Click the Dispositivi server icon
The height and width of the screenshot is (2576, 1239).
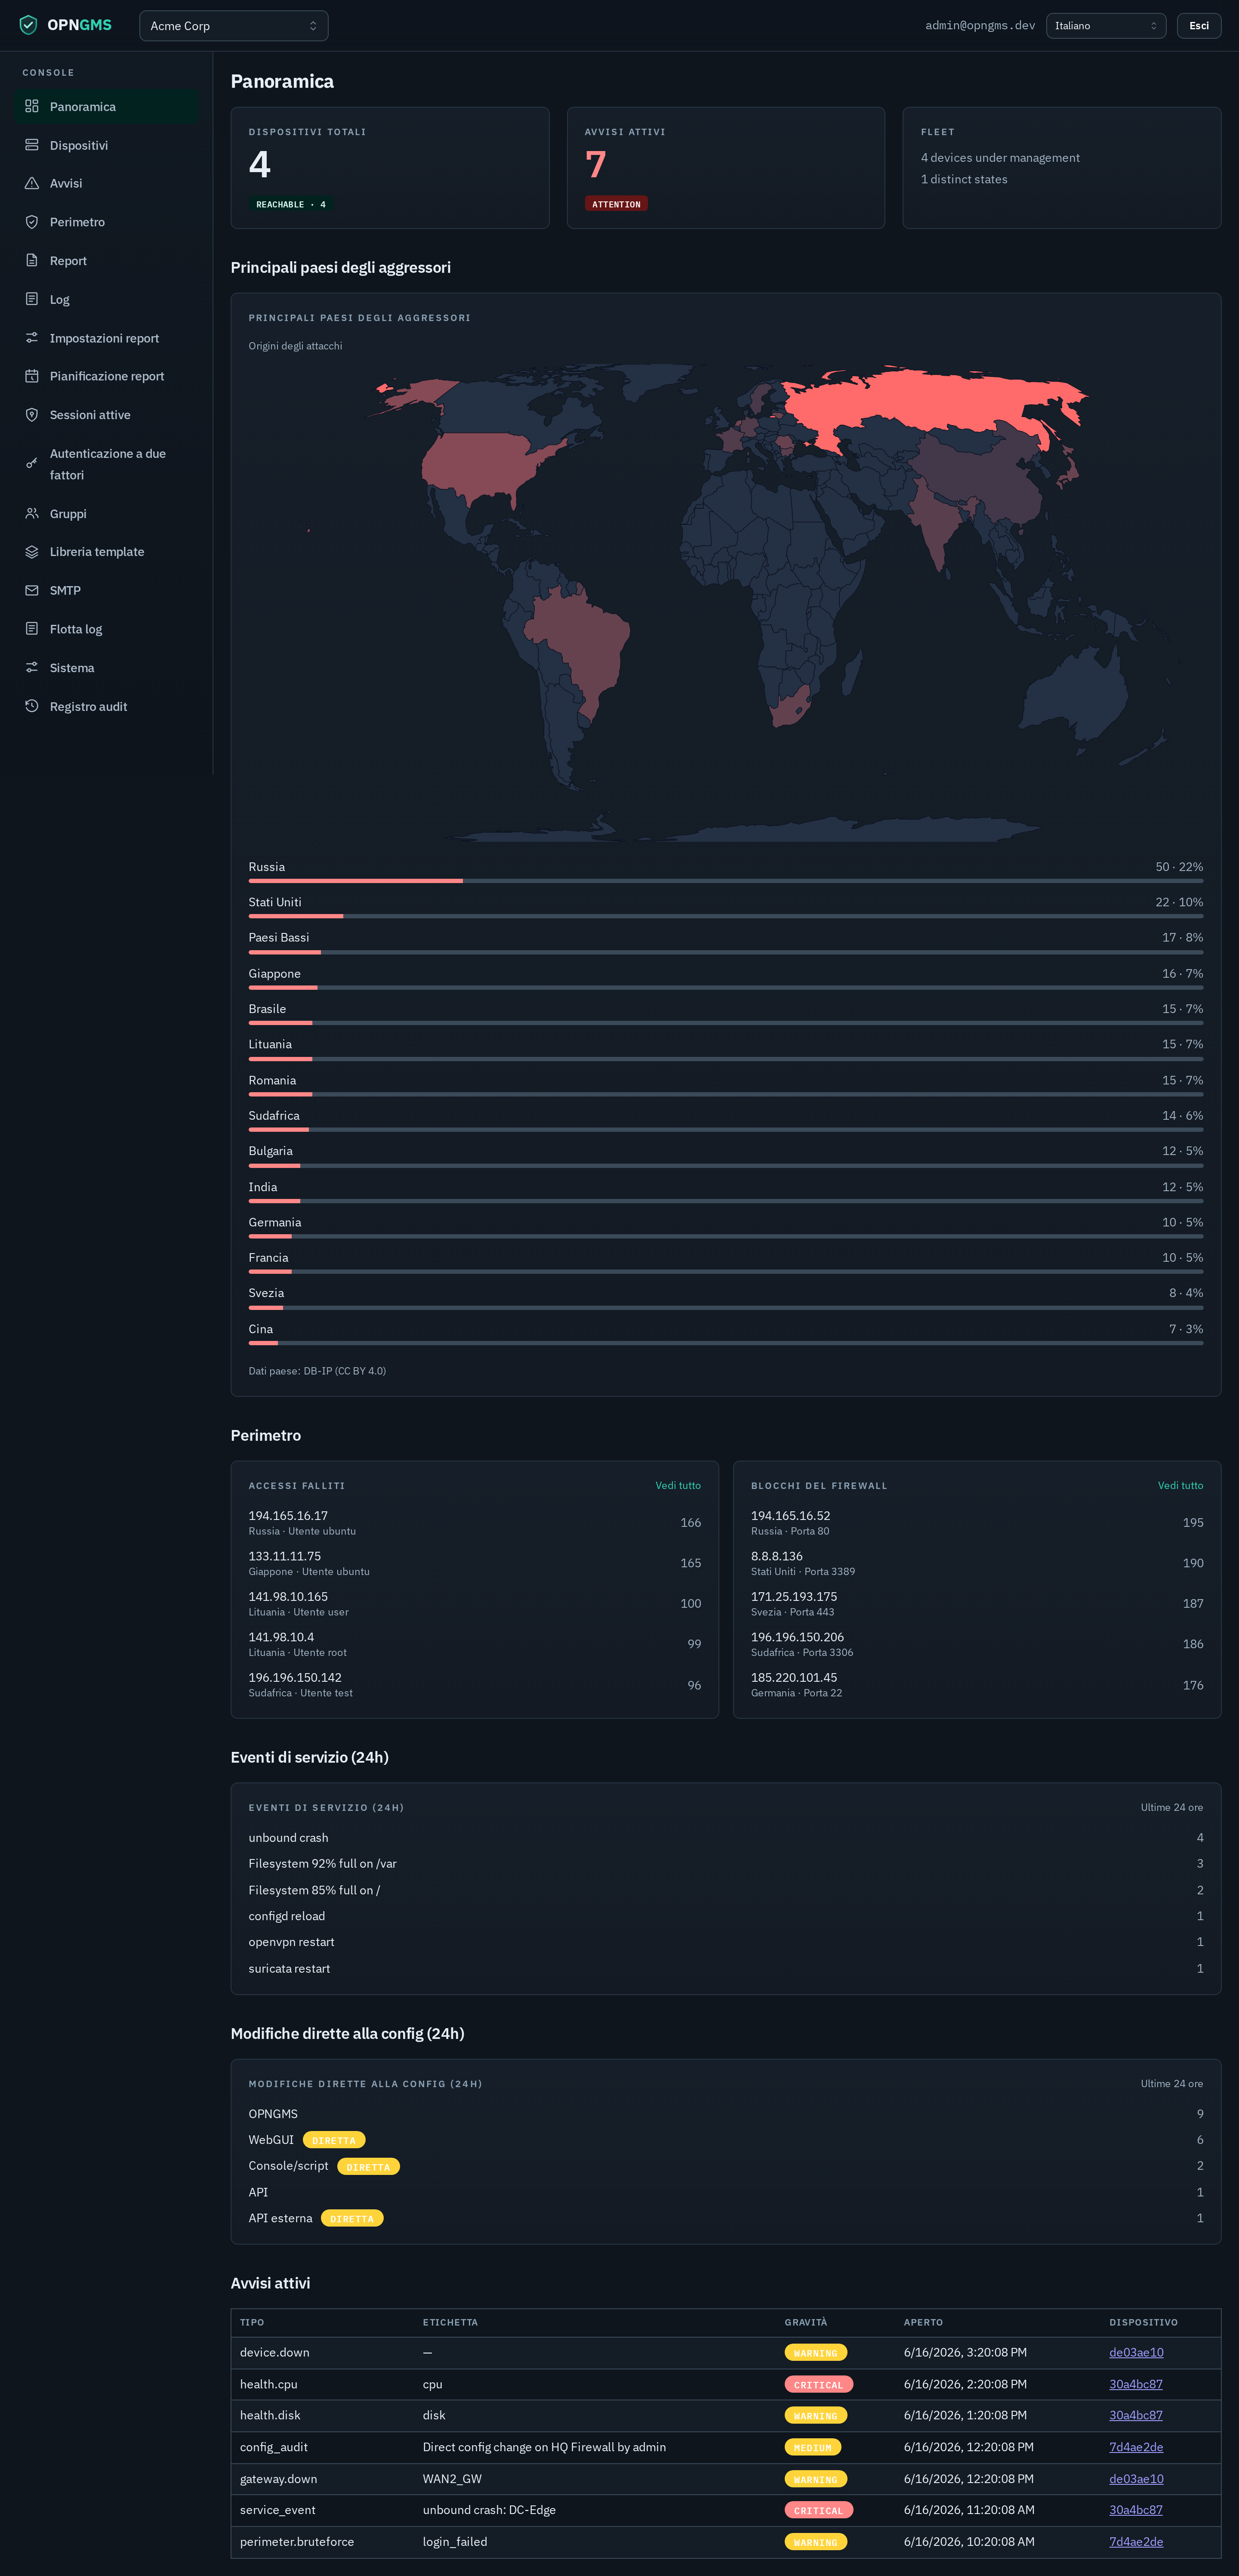pyautogui.click(x=32, y=145)
